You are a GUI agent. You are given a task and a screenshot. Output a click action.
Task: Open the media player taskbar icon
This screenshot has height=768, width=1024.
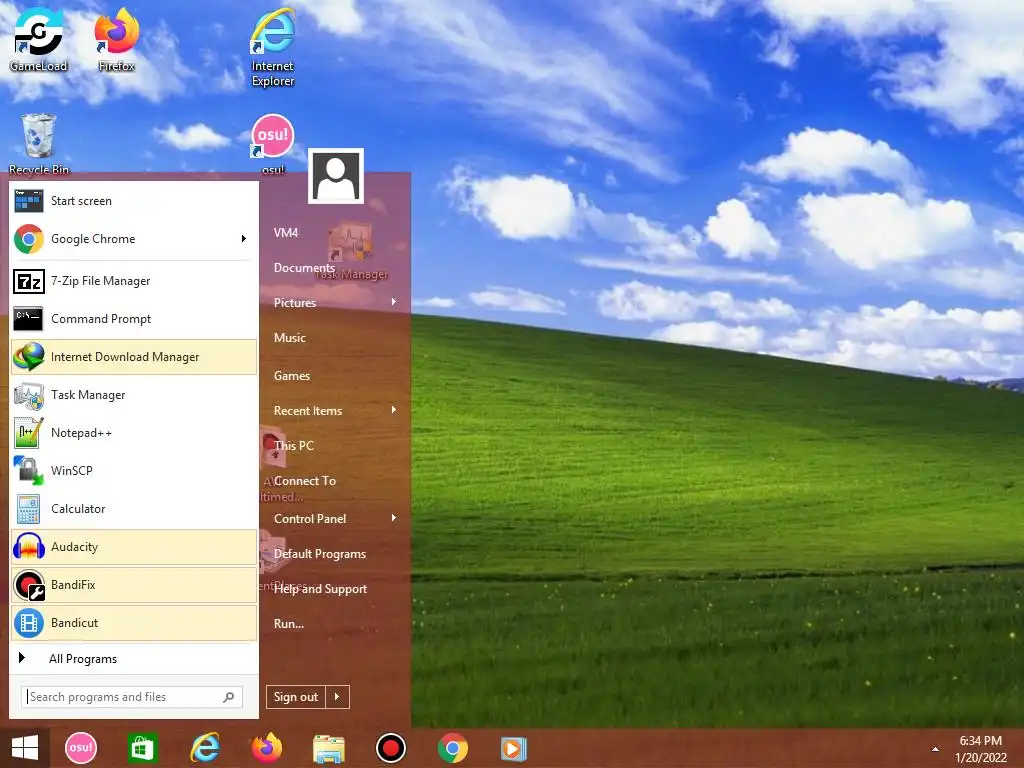(x=514, y=749)
